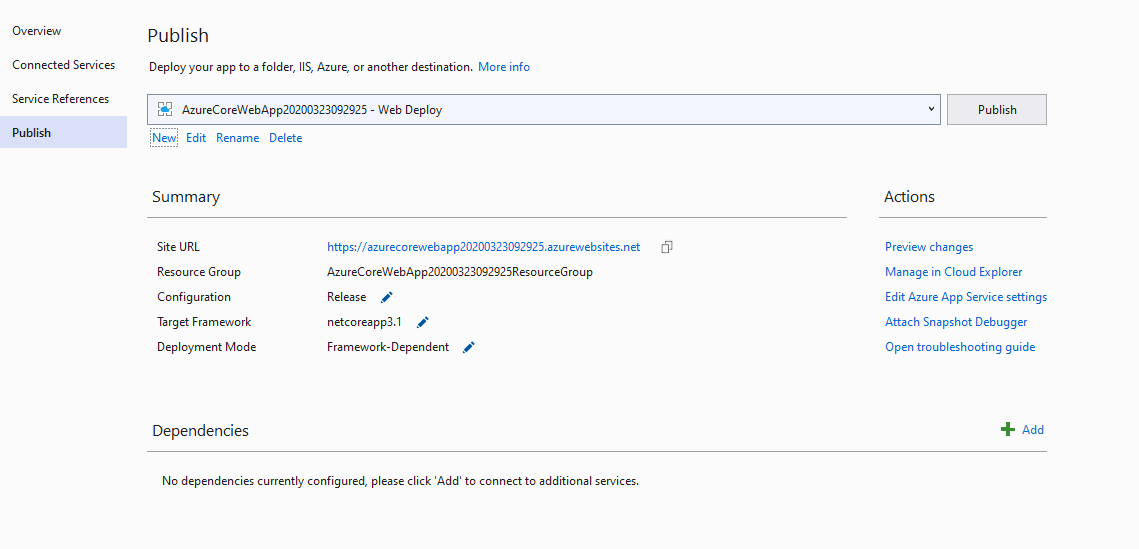Create a New publish profile
The width and height of the screenshot is (1139, 549).
pyautogui.click(x=164, y=138)
